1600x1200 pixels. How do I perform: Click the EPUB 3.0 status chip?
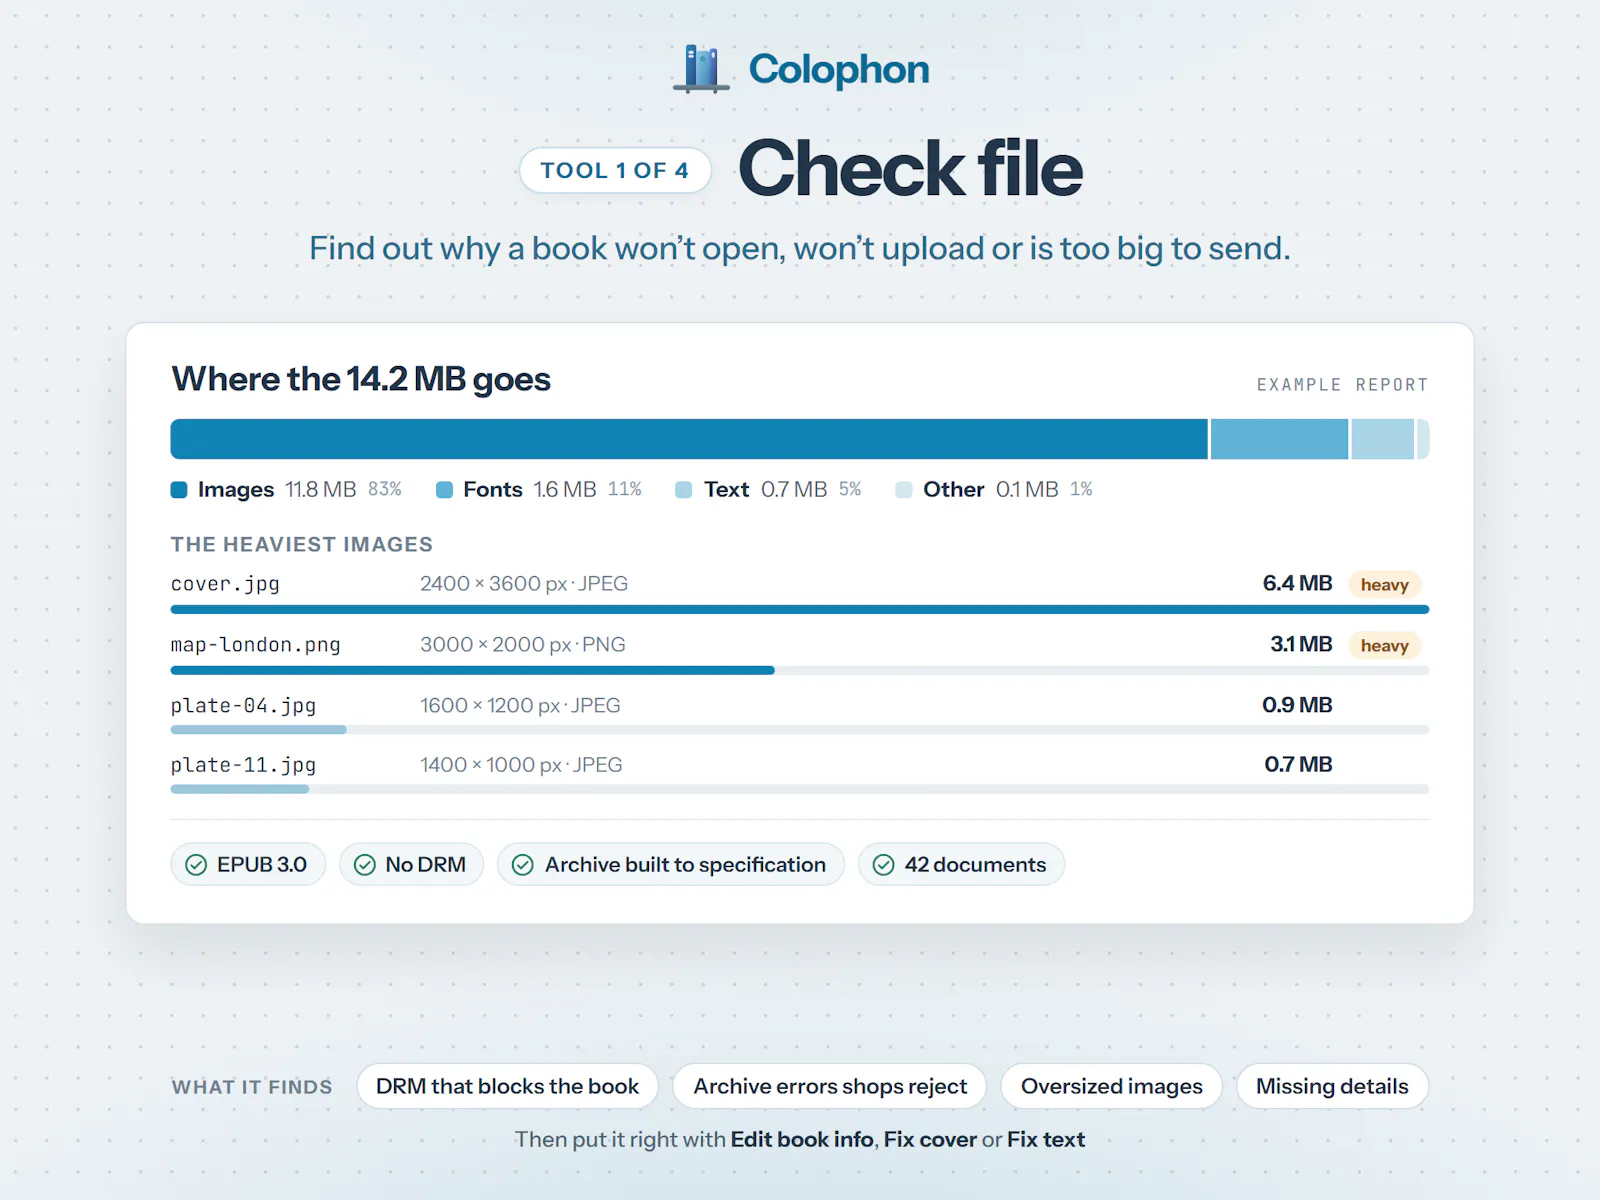pyautogui.click(x=248, y=865)
